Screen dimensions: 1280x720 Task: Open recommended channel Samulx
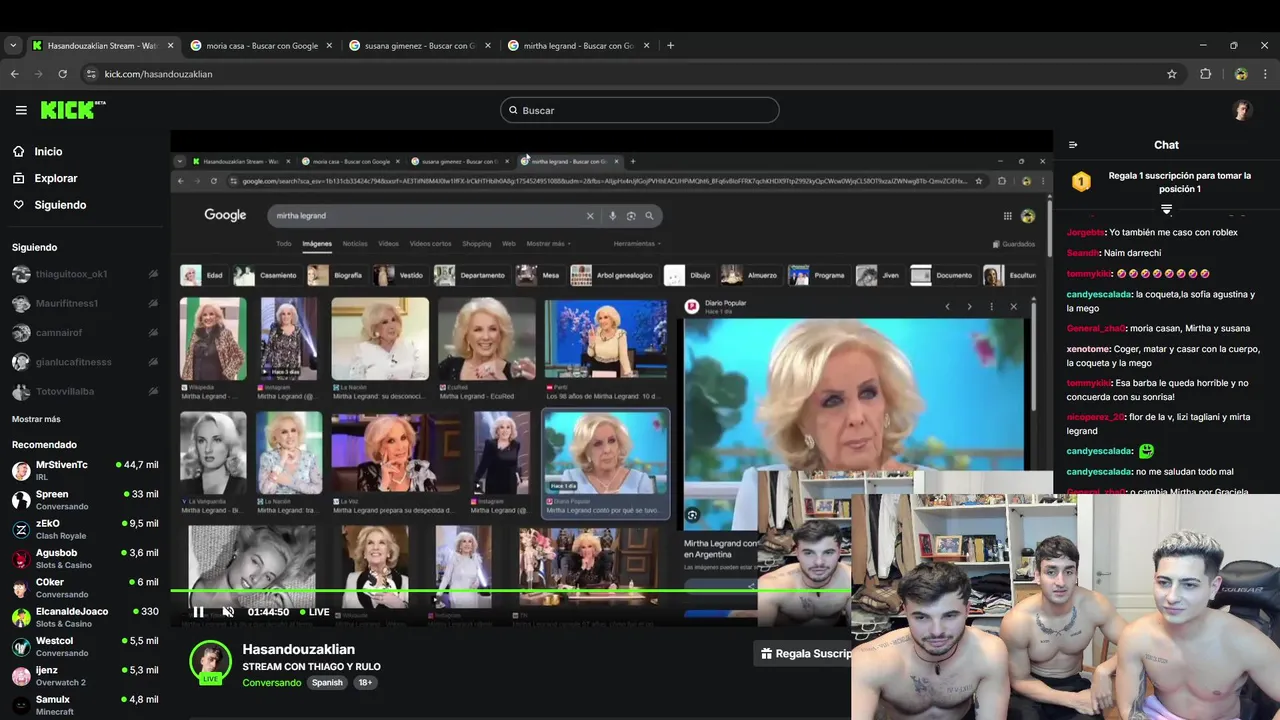(84, 705)
